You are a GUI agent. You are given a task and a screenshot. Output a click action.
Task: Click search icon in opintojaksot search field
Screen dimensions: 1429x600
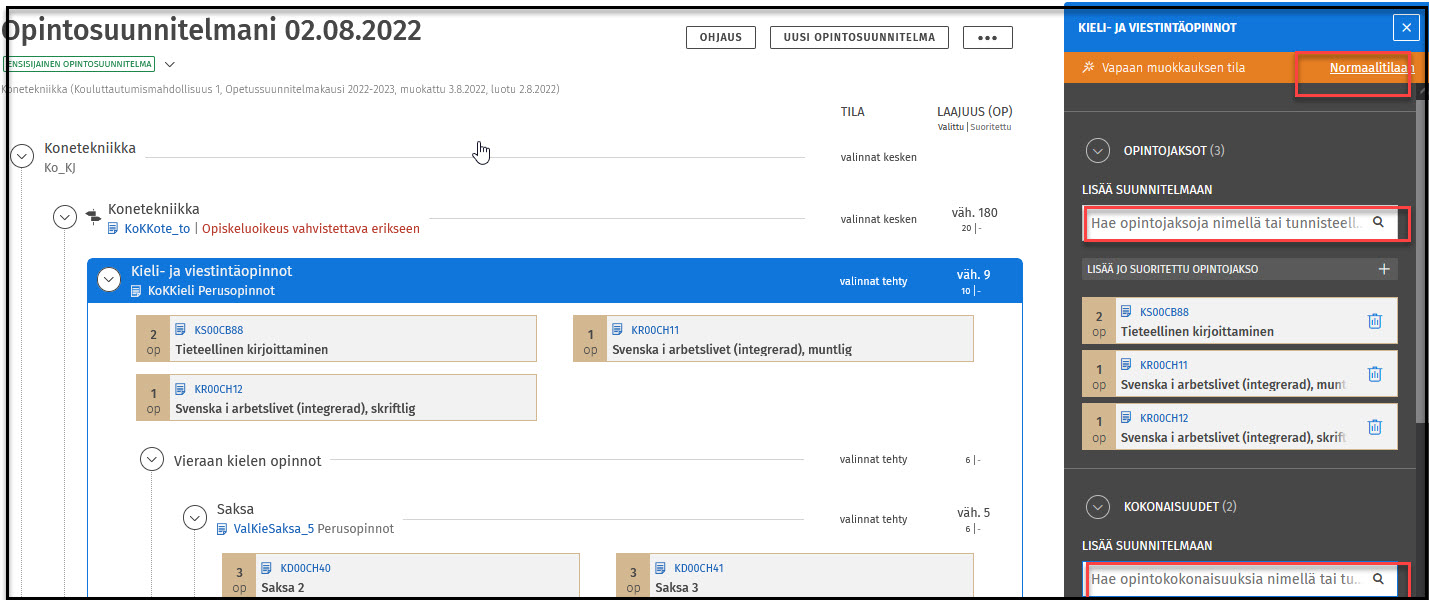[1379, 222]
